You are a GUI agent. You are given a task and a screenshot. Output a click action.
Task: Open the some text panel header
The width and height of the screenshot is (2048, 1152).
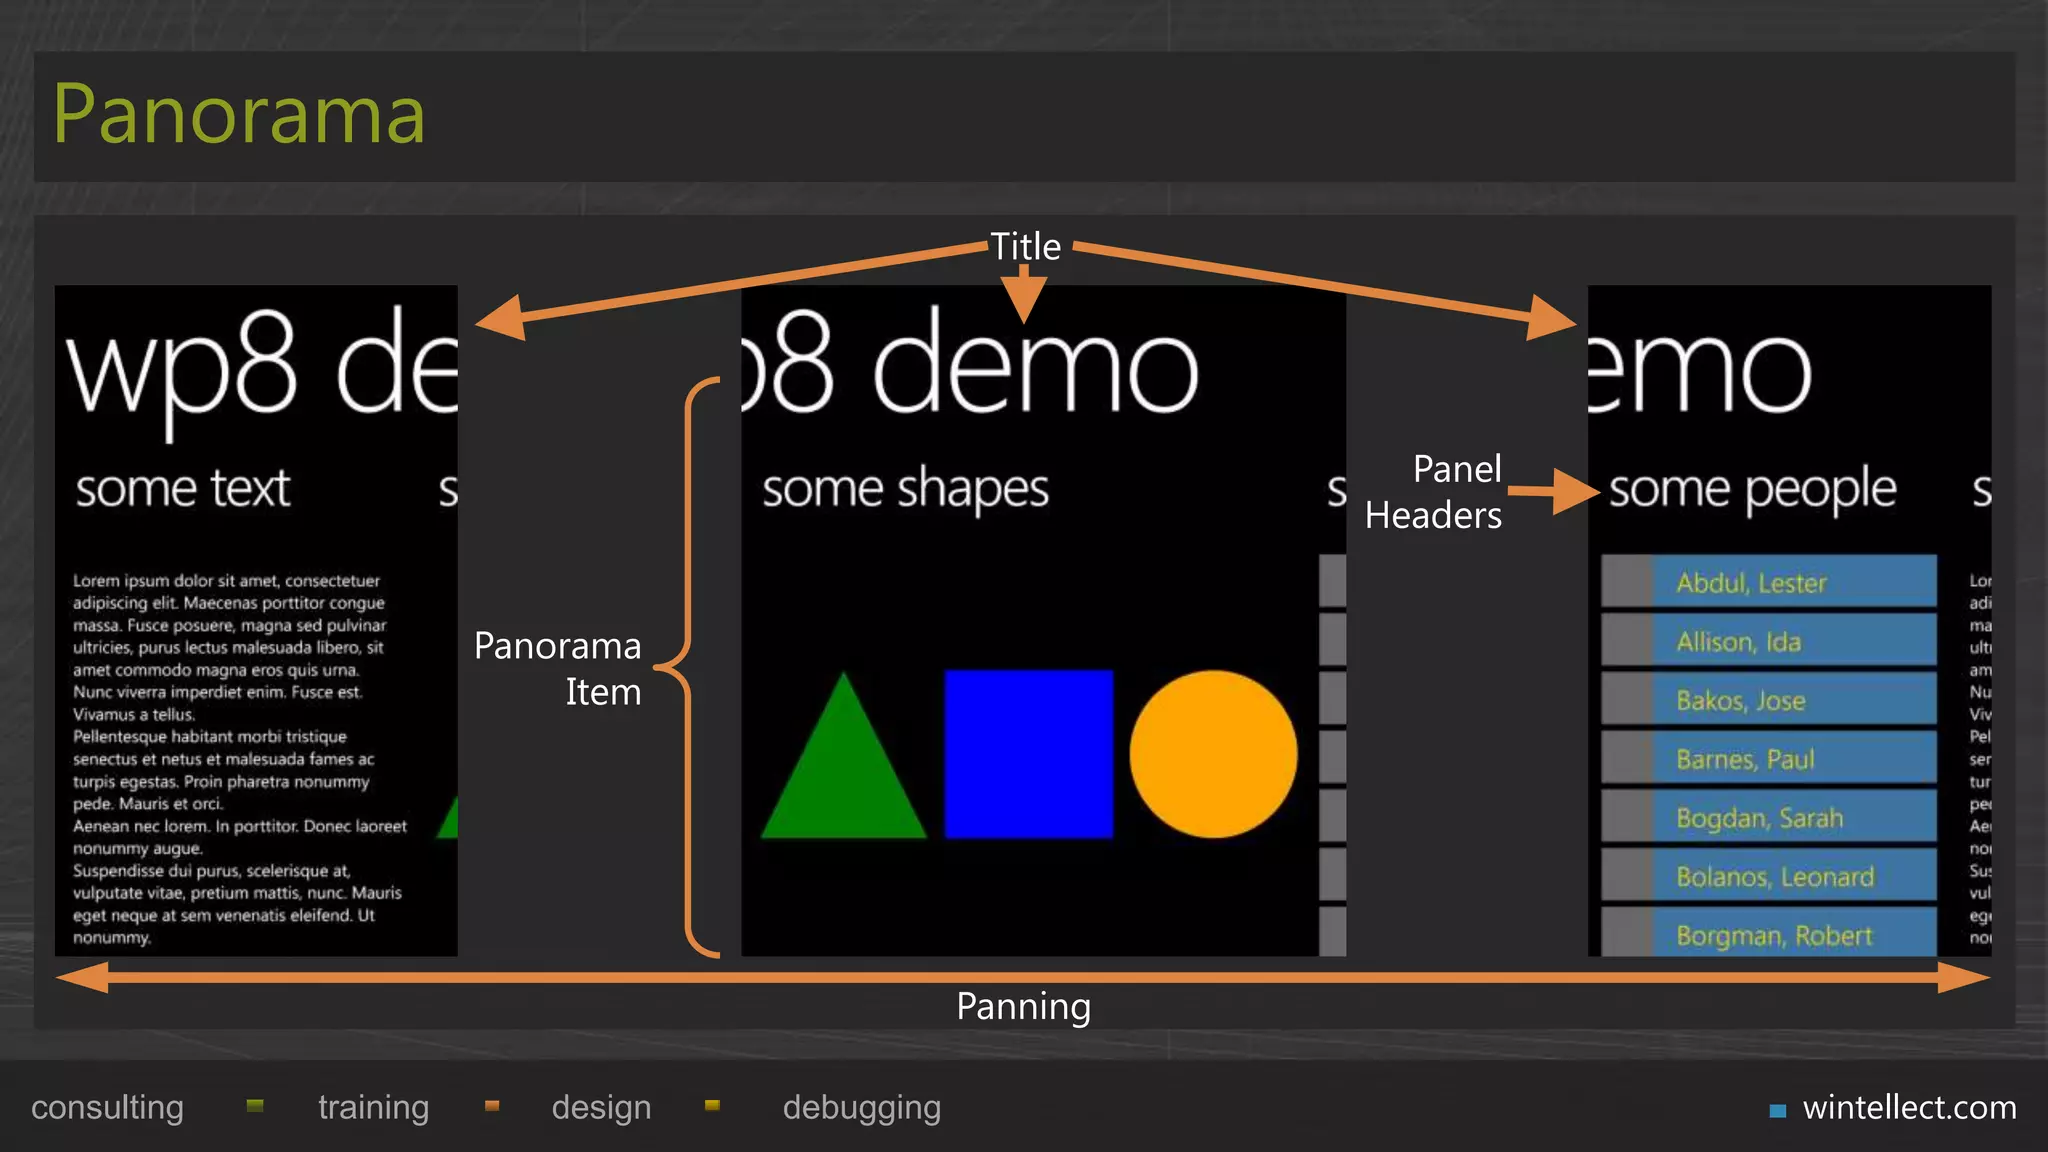(183, 490)
